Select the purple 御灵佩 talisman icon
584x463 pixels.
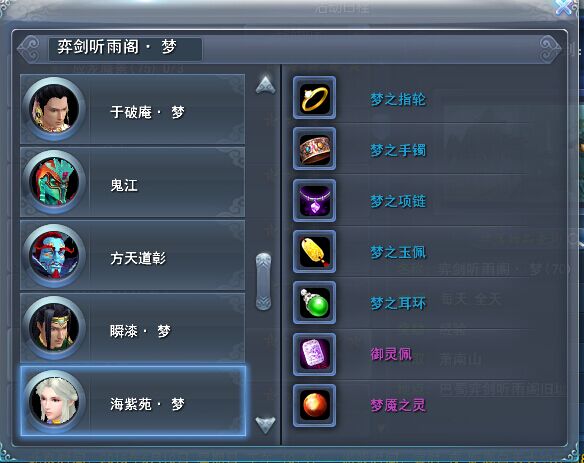click(x=314, y=354)
